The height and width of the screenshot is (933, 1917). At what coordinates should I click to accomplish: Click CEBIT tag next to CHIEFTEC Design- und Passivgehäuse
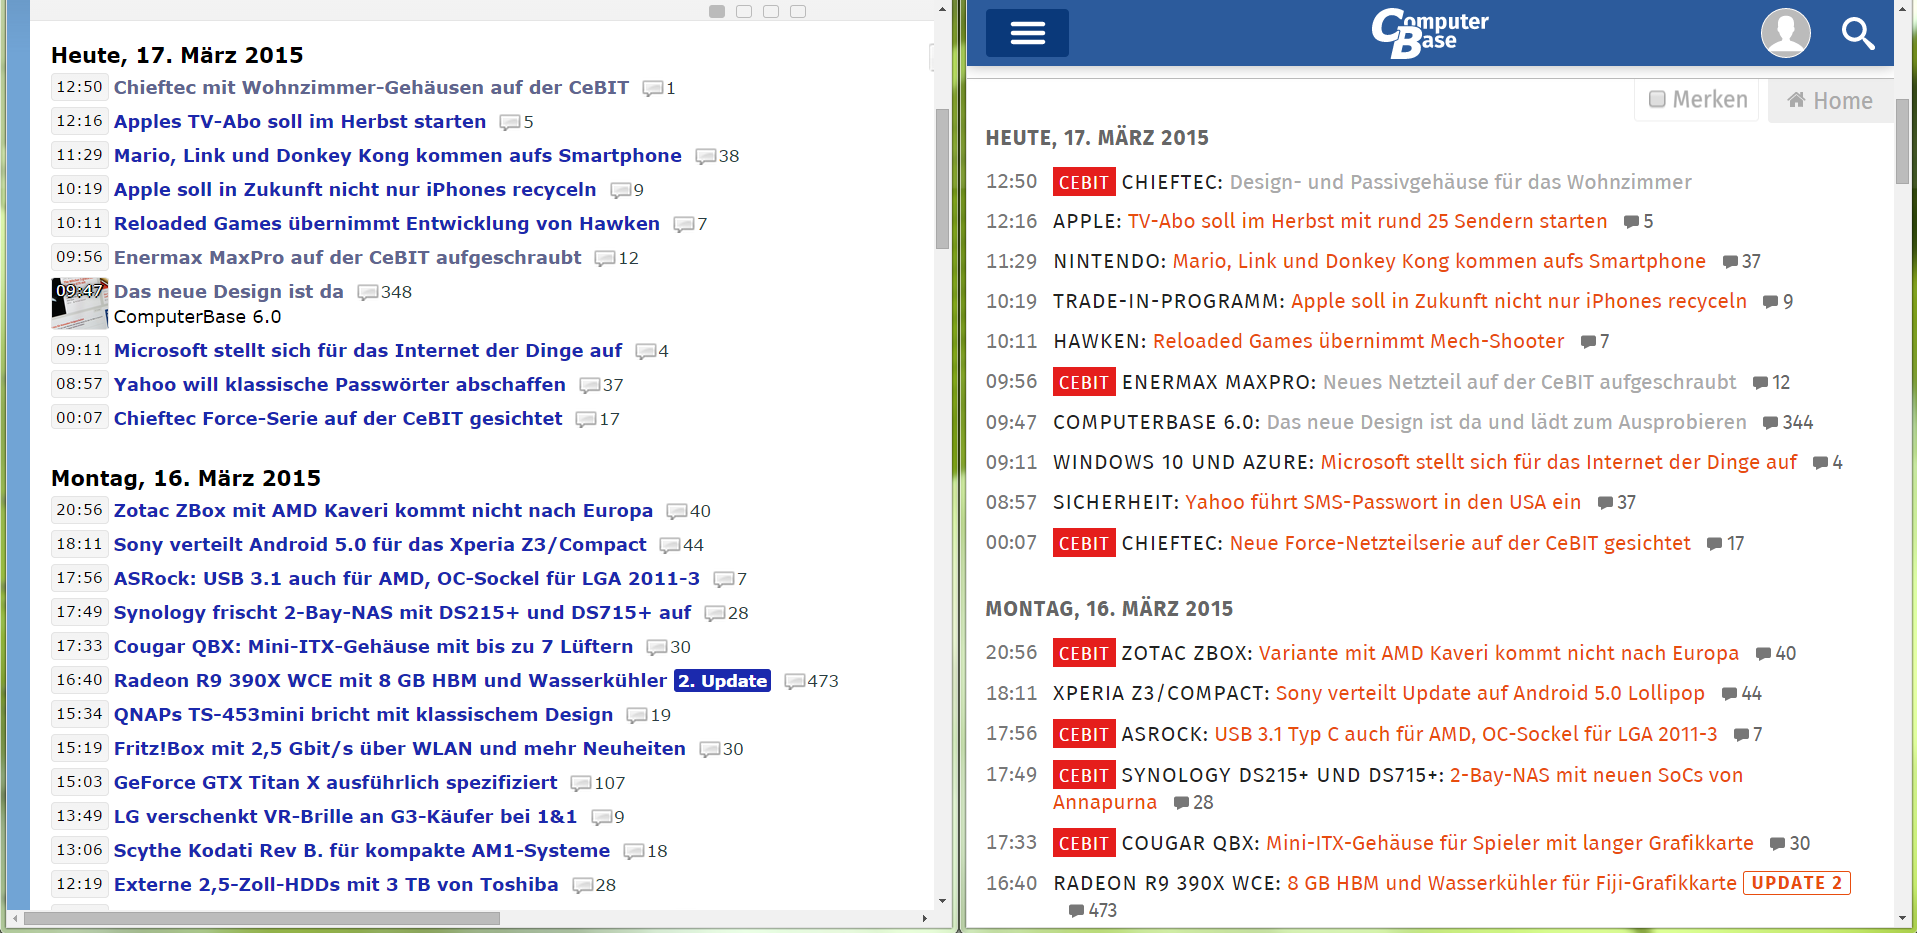click(1083, 182)
